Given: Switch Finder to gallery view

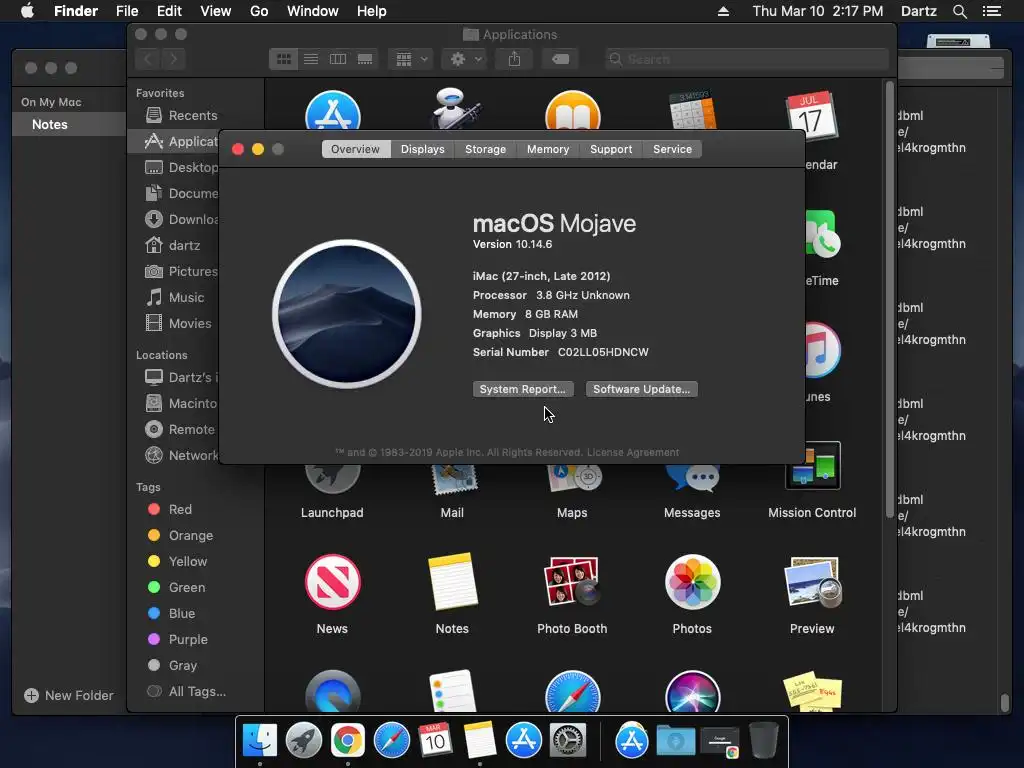Looking at the screenshot, I should click(365, 59).
